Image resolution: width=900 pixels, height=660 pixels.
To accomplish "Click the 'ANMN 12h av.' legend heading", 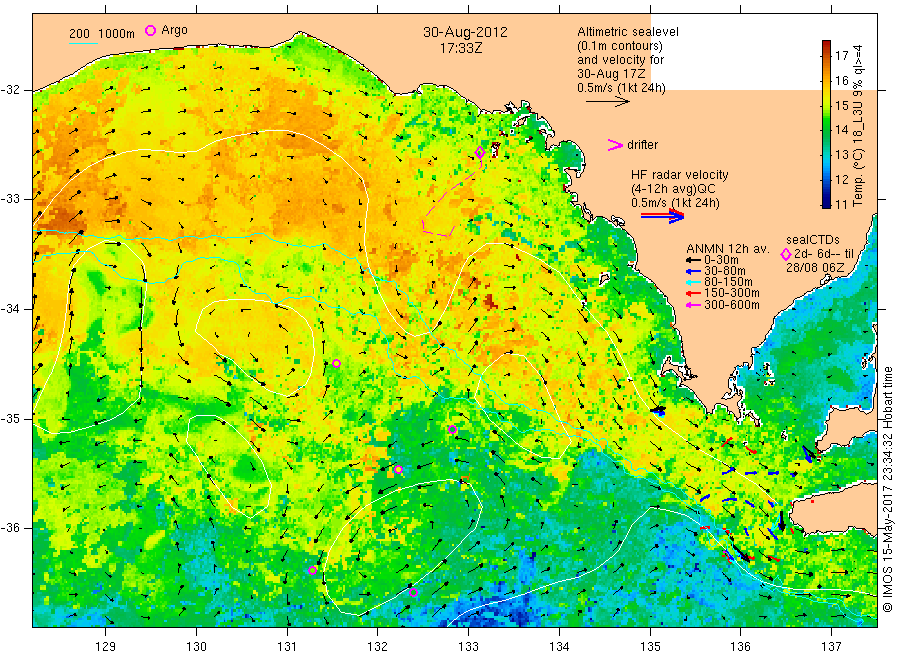I will pos(728,249).
